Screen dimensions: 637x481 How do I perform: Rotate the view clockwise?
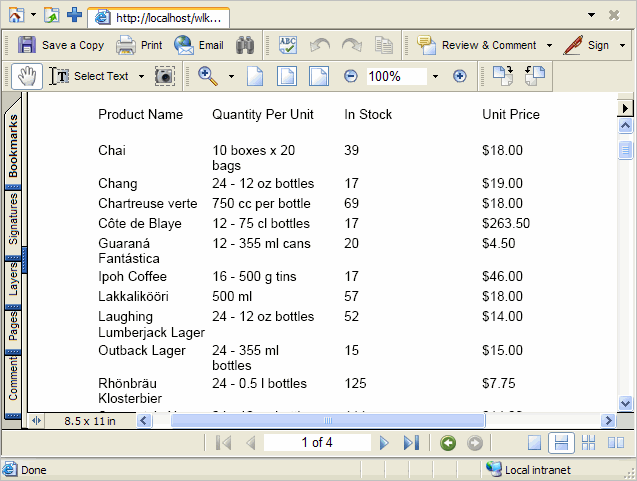[x=503, y=76]
